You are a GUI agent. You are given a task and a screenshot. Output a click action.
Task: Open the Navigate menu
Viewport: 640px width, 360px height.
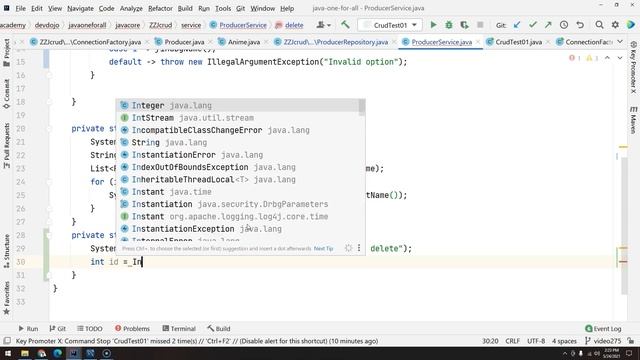click(x=80, y=8)
